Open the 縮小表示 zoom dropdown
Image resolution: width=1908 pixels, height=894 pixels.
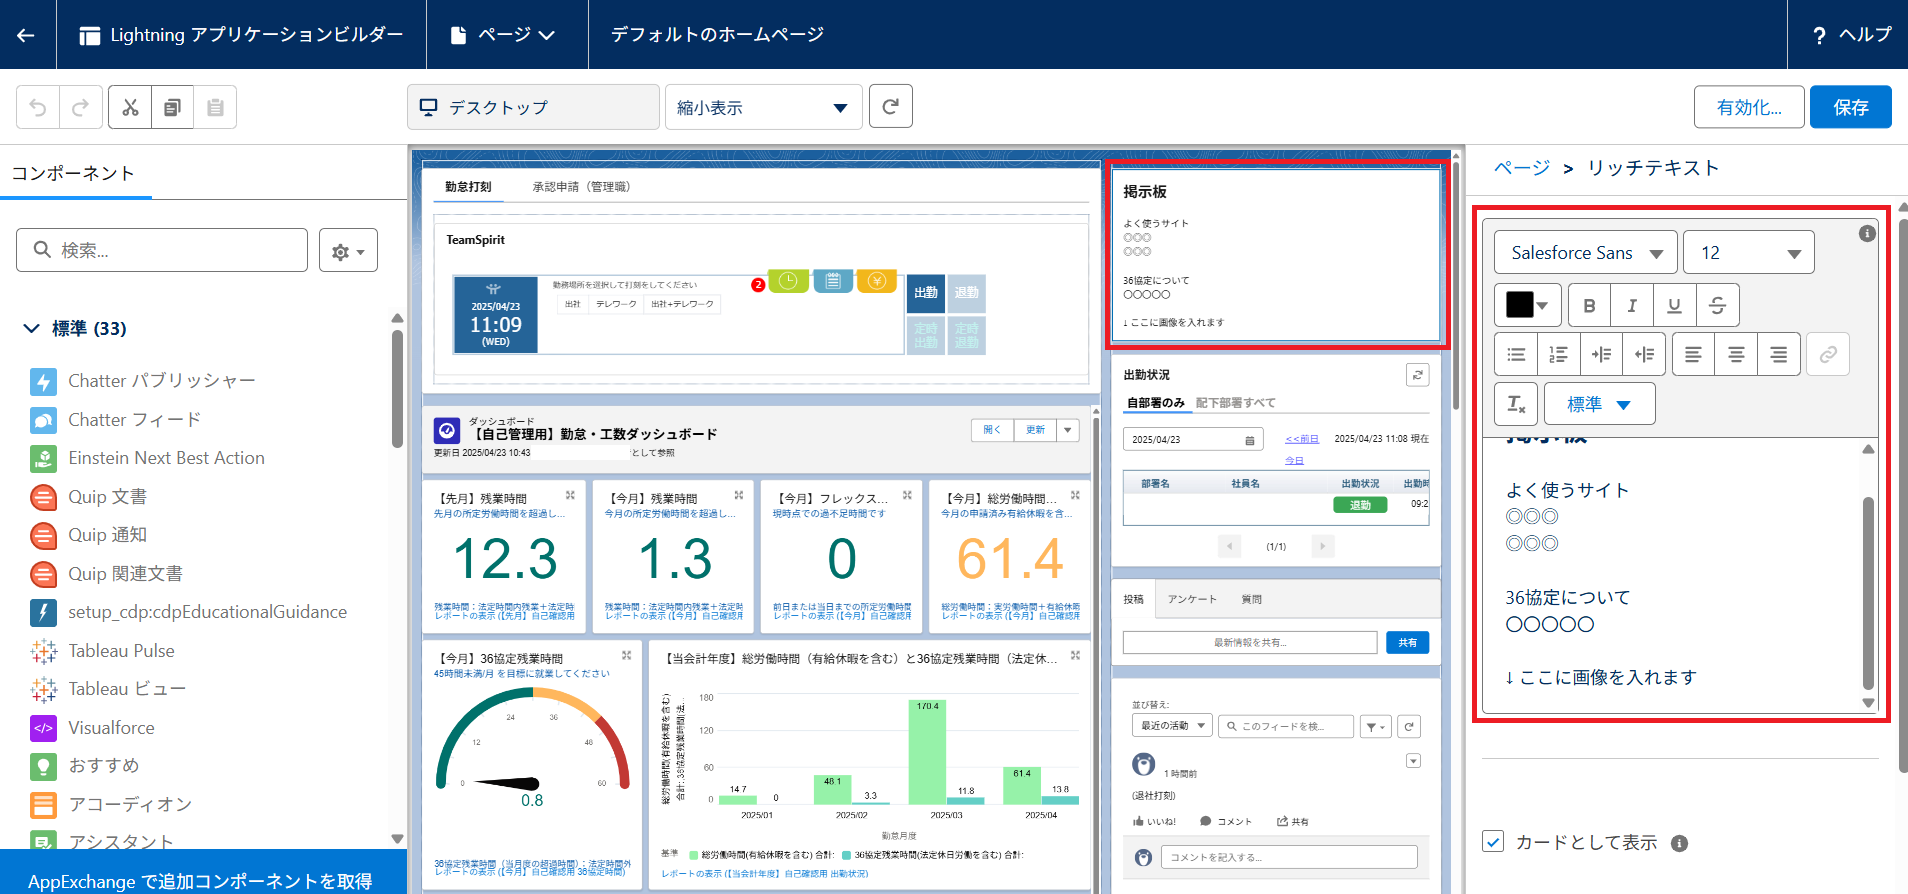click(763, 107)
